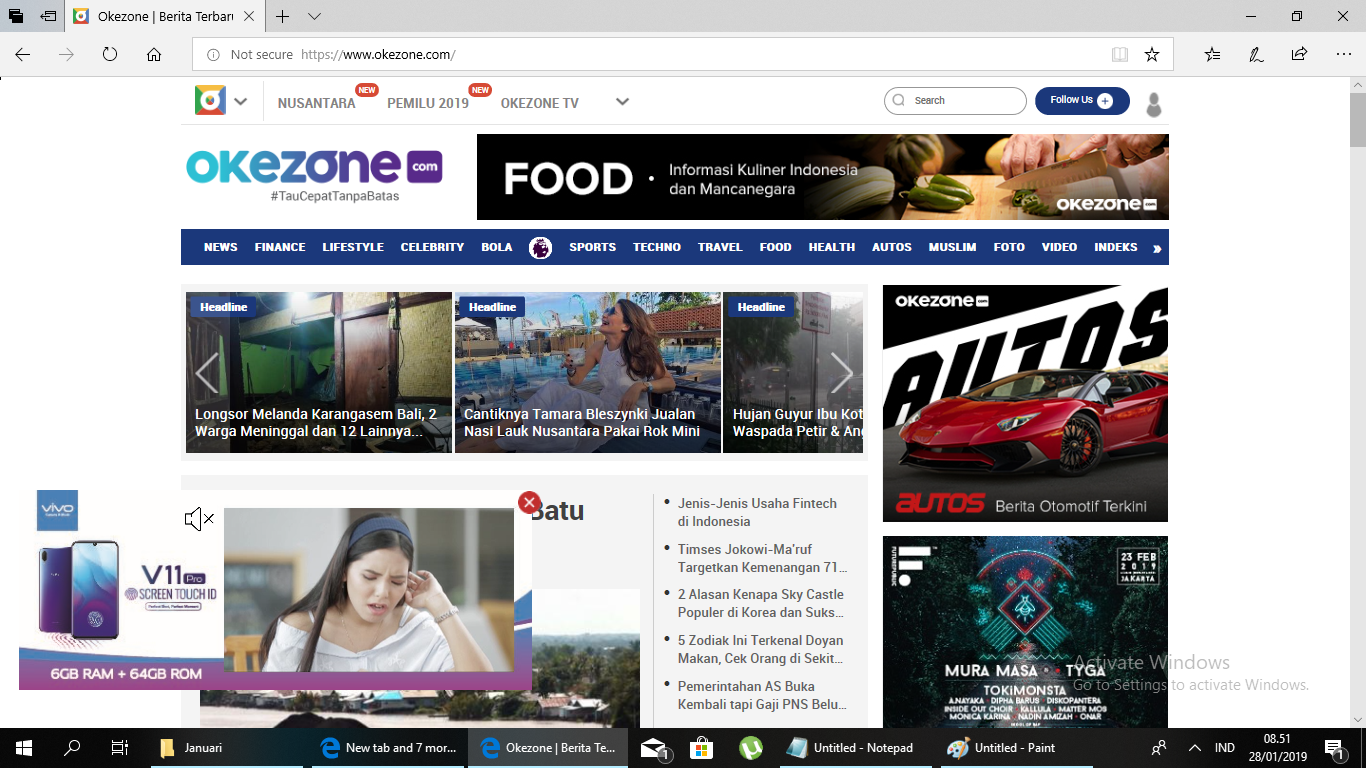
Task: Show tab previews chevron
Action: click(x=314, y=17)
